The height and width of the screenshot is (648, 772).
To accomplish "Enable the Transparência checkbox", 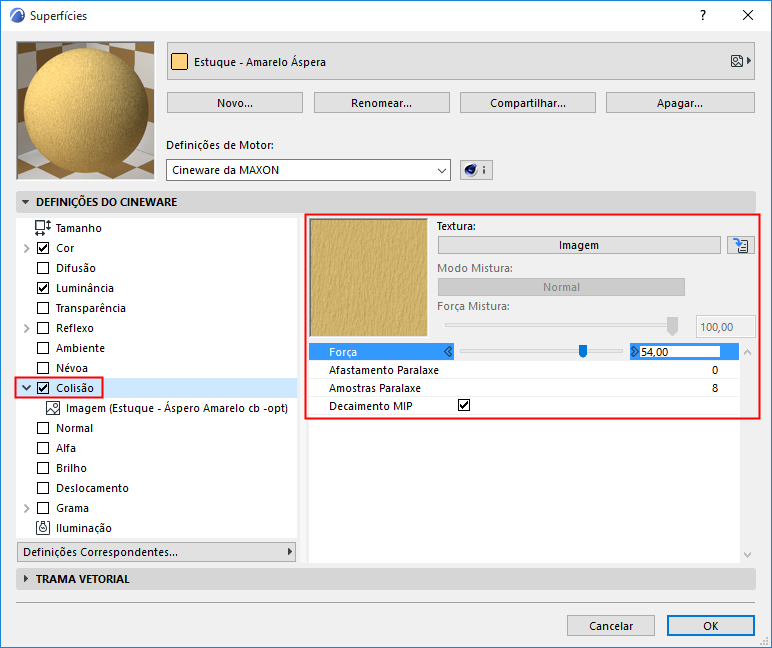I will click(x=43, y=308).
